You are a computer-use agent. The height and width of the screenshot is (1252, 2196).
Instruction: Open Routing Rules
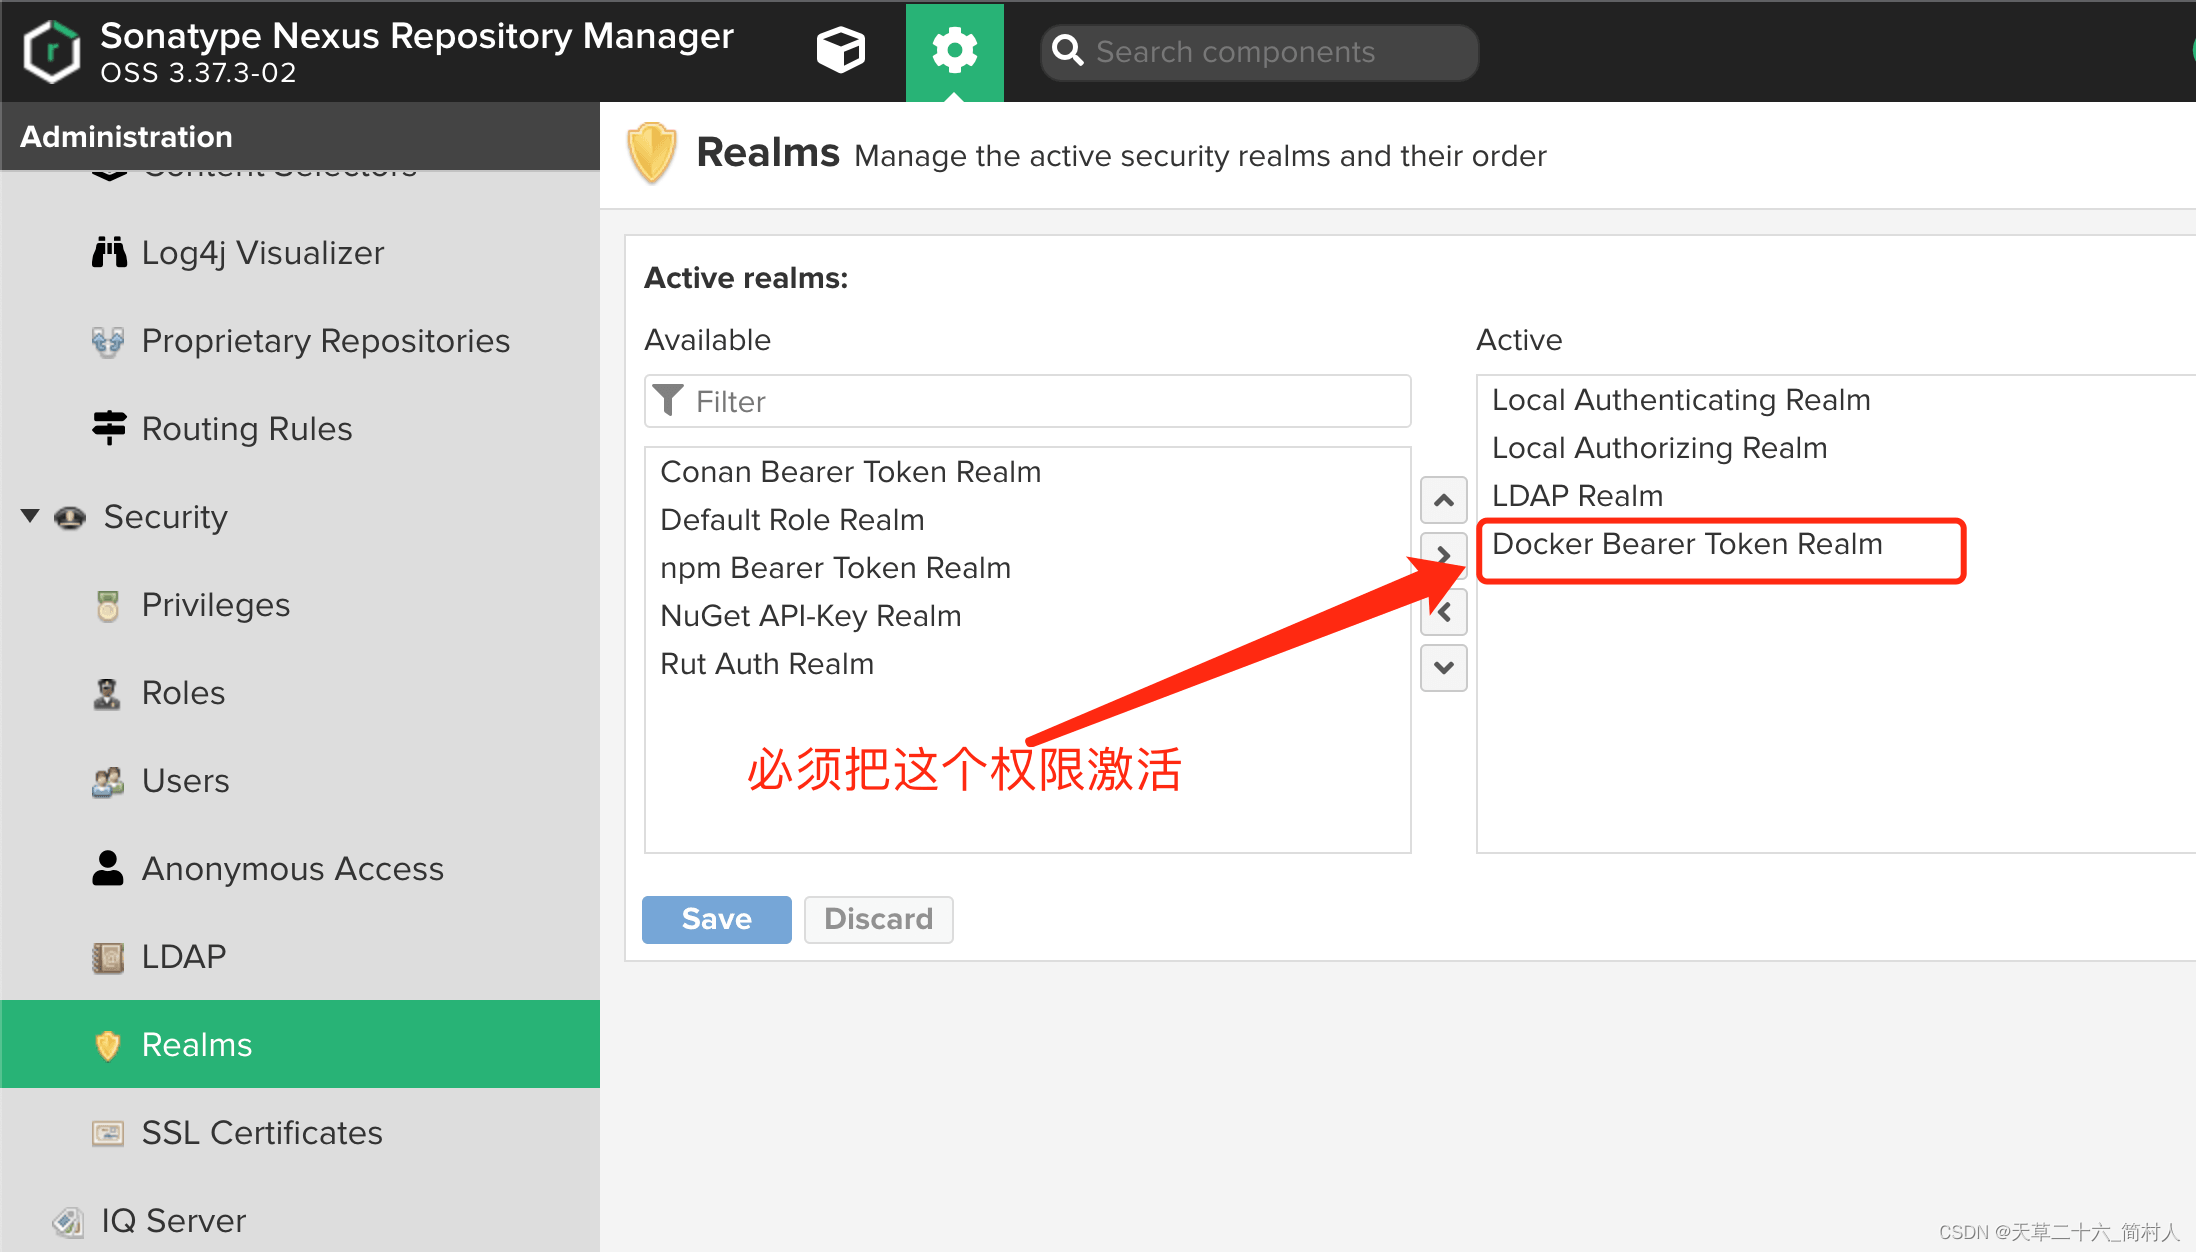(247, 429)
